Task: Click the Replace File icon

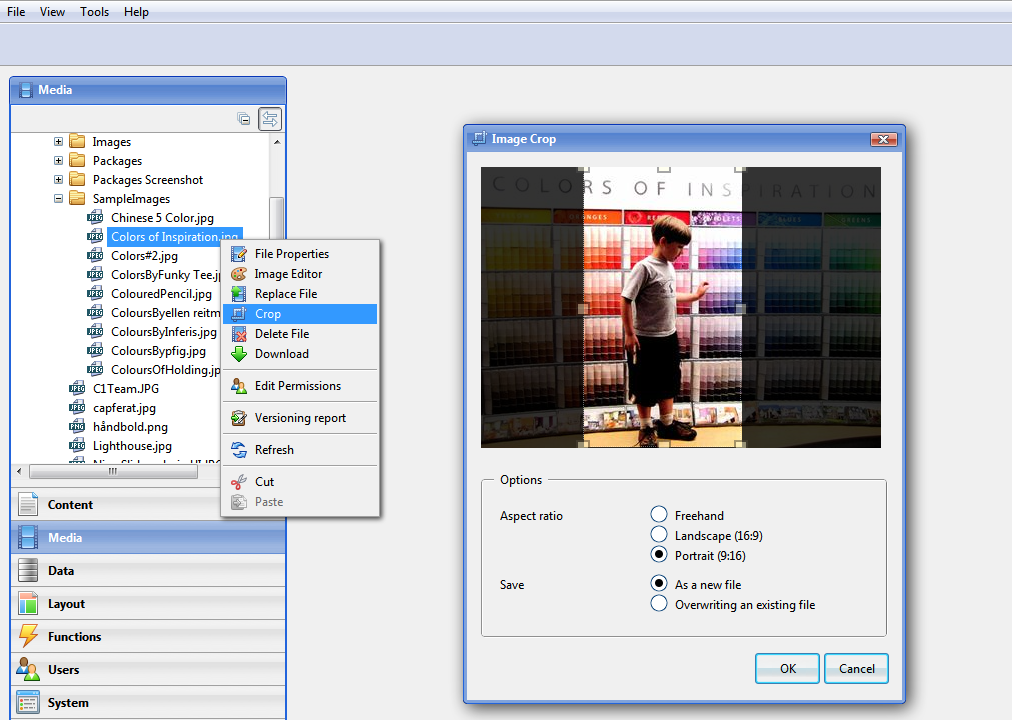Action: click(238, 294)
